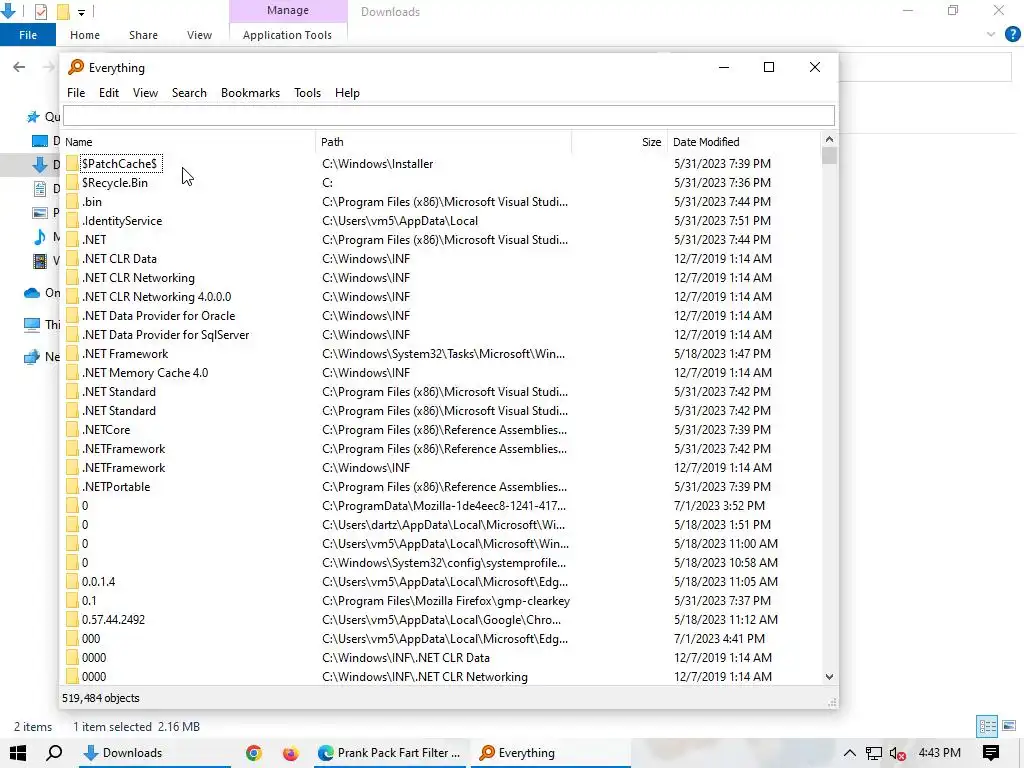Open Share tab in File Explorer ribbon
Image resolution: width=1024 pixels, height=768 pixels.
(x=143, y=35)
